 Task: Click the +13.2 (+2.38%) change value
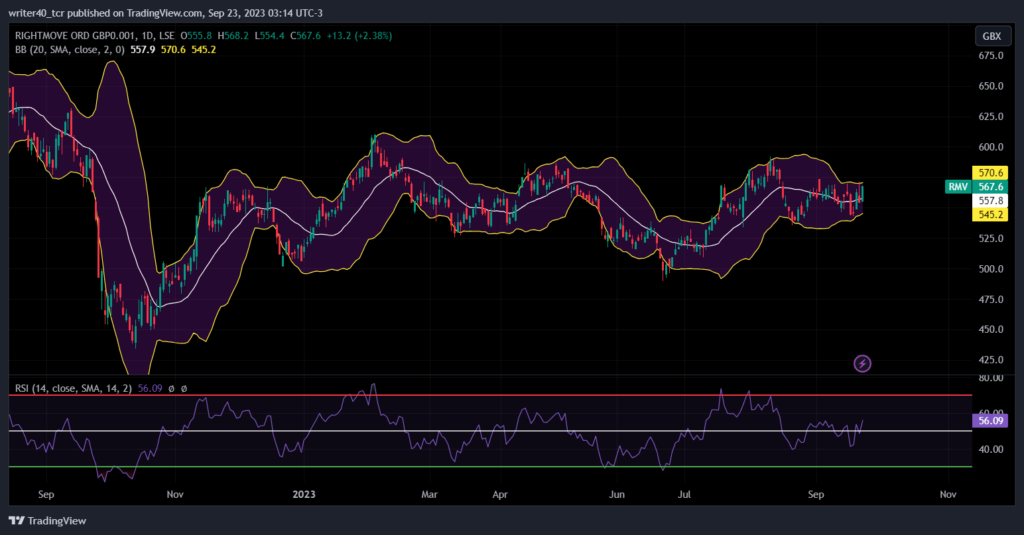(359, 36)
